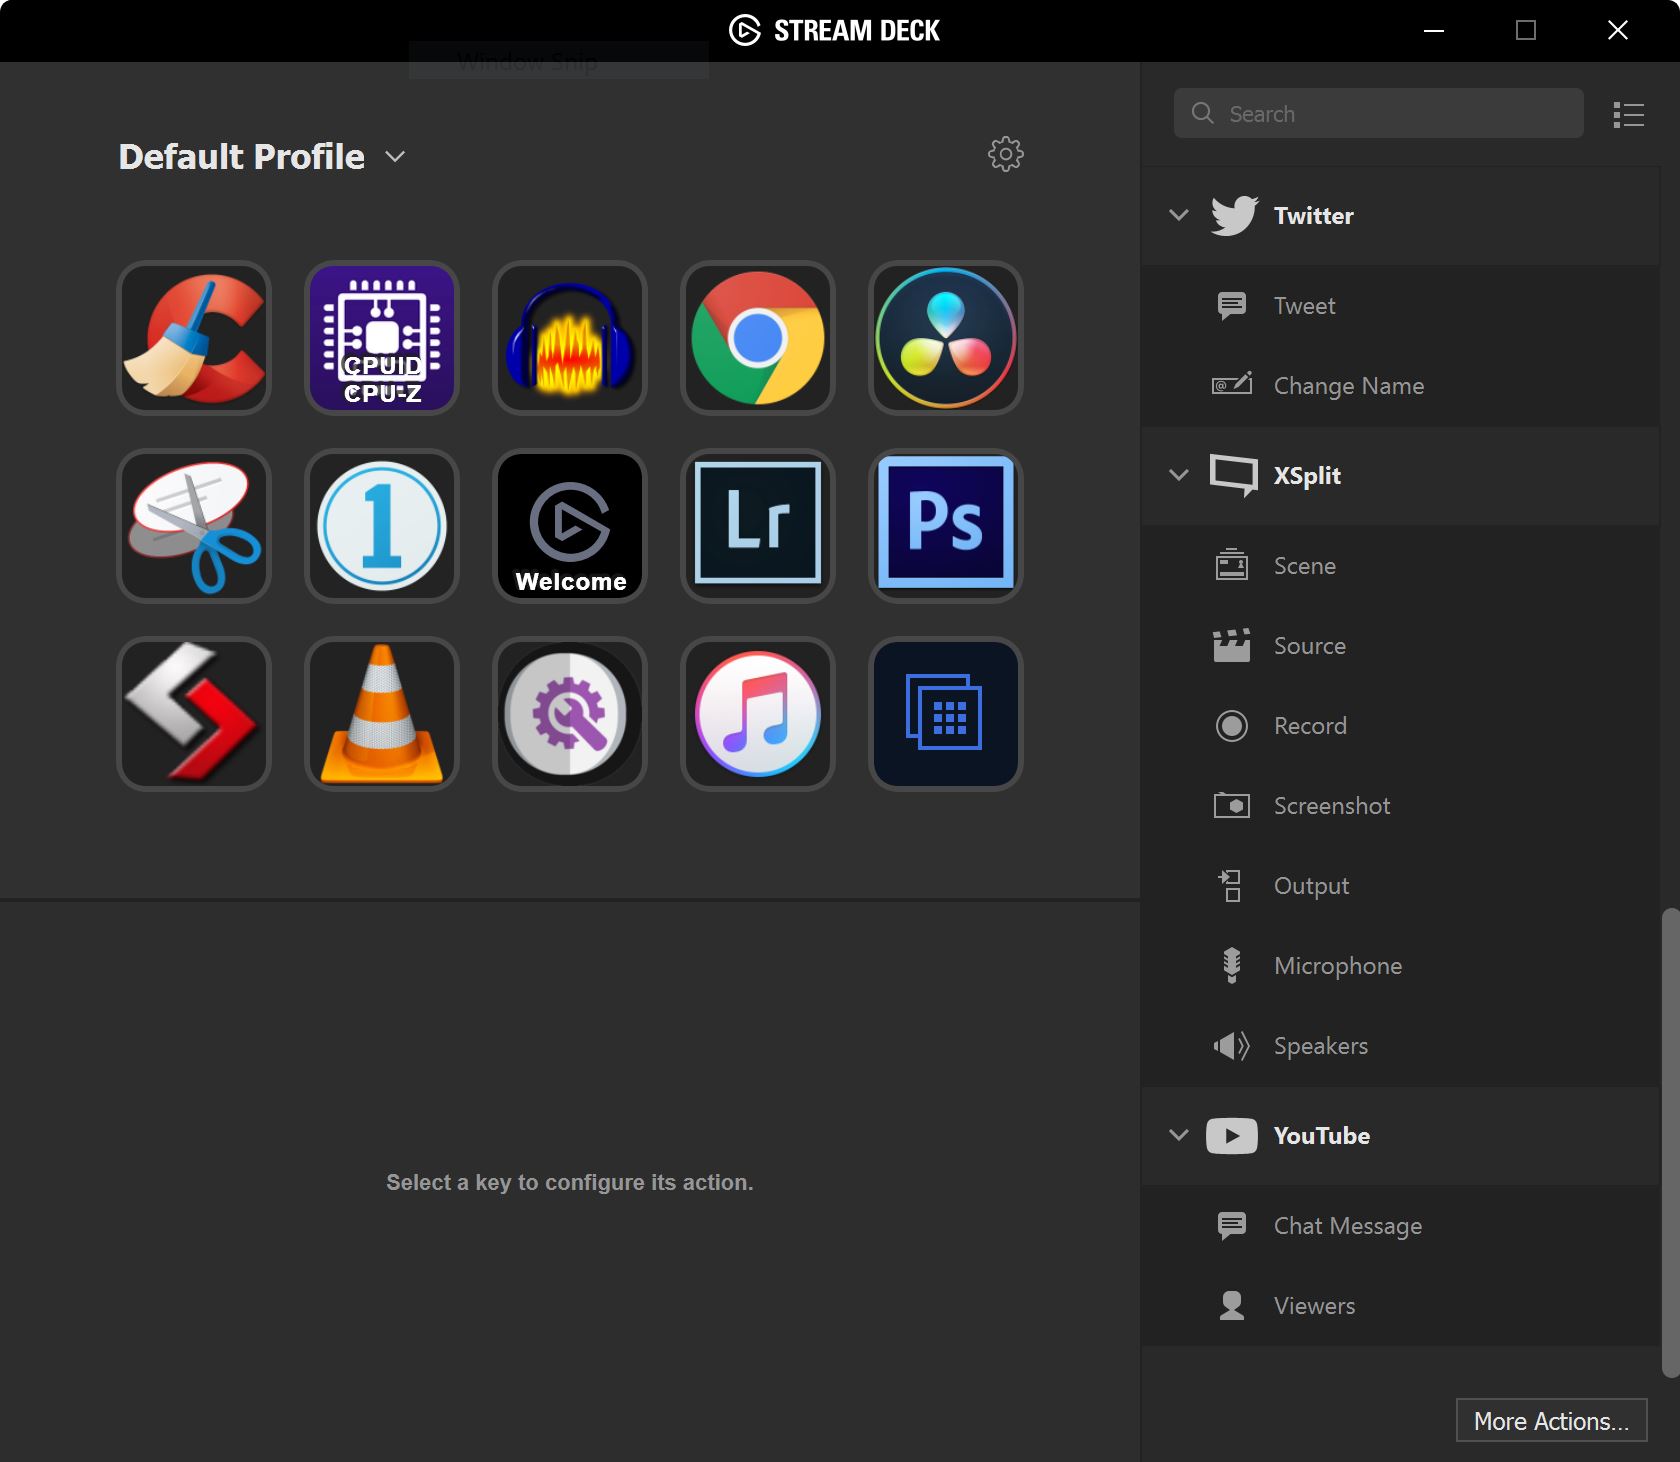Click the More Actions button
The width and height of the screenshot is (1680, 1462).
point(1552,1421)
